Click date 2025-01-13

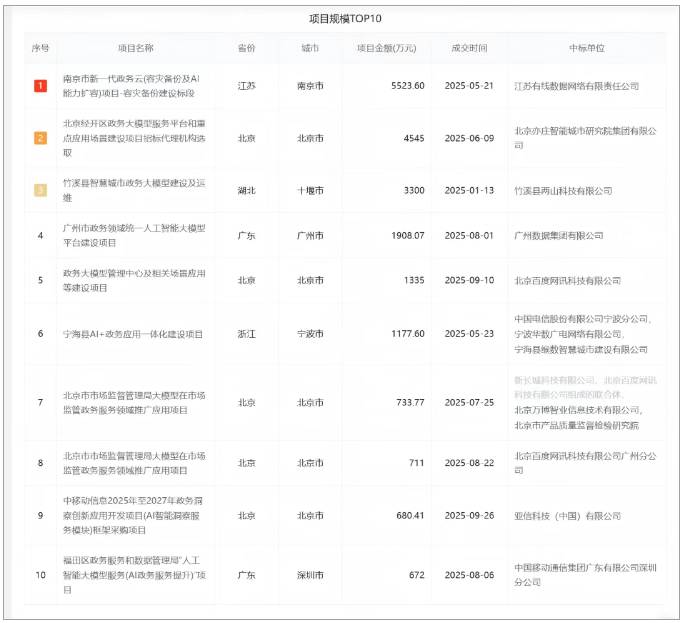(469, 190)
